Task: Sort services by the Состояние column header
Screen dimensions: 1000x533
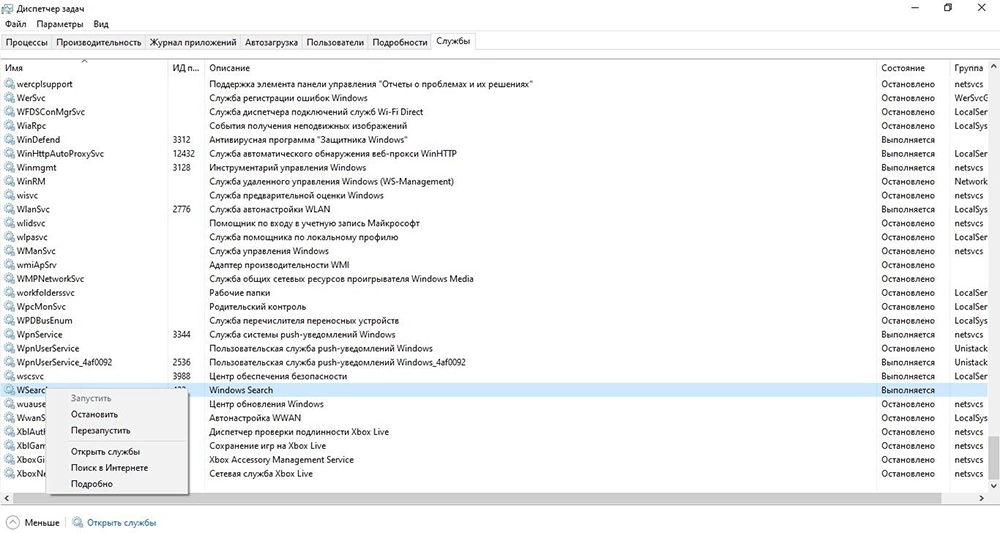Action: (902, 68)
